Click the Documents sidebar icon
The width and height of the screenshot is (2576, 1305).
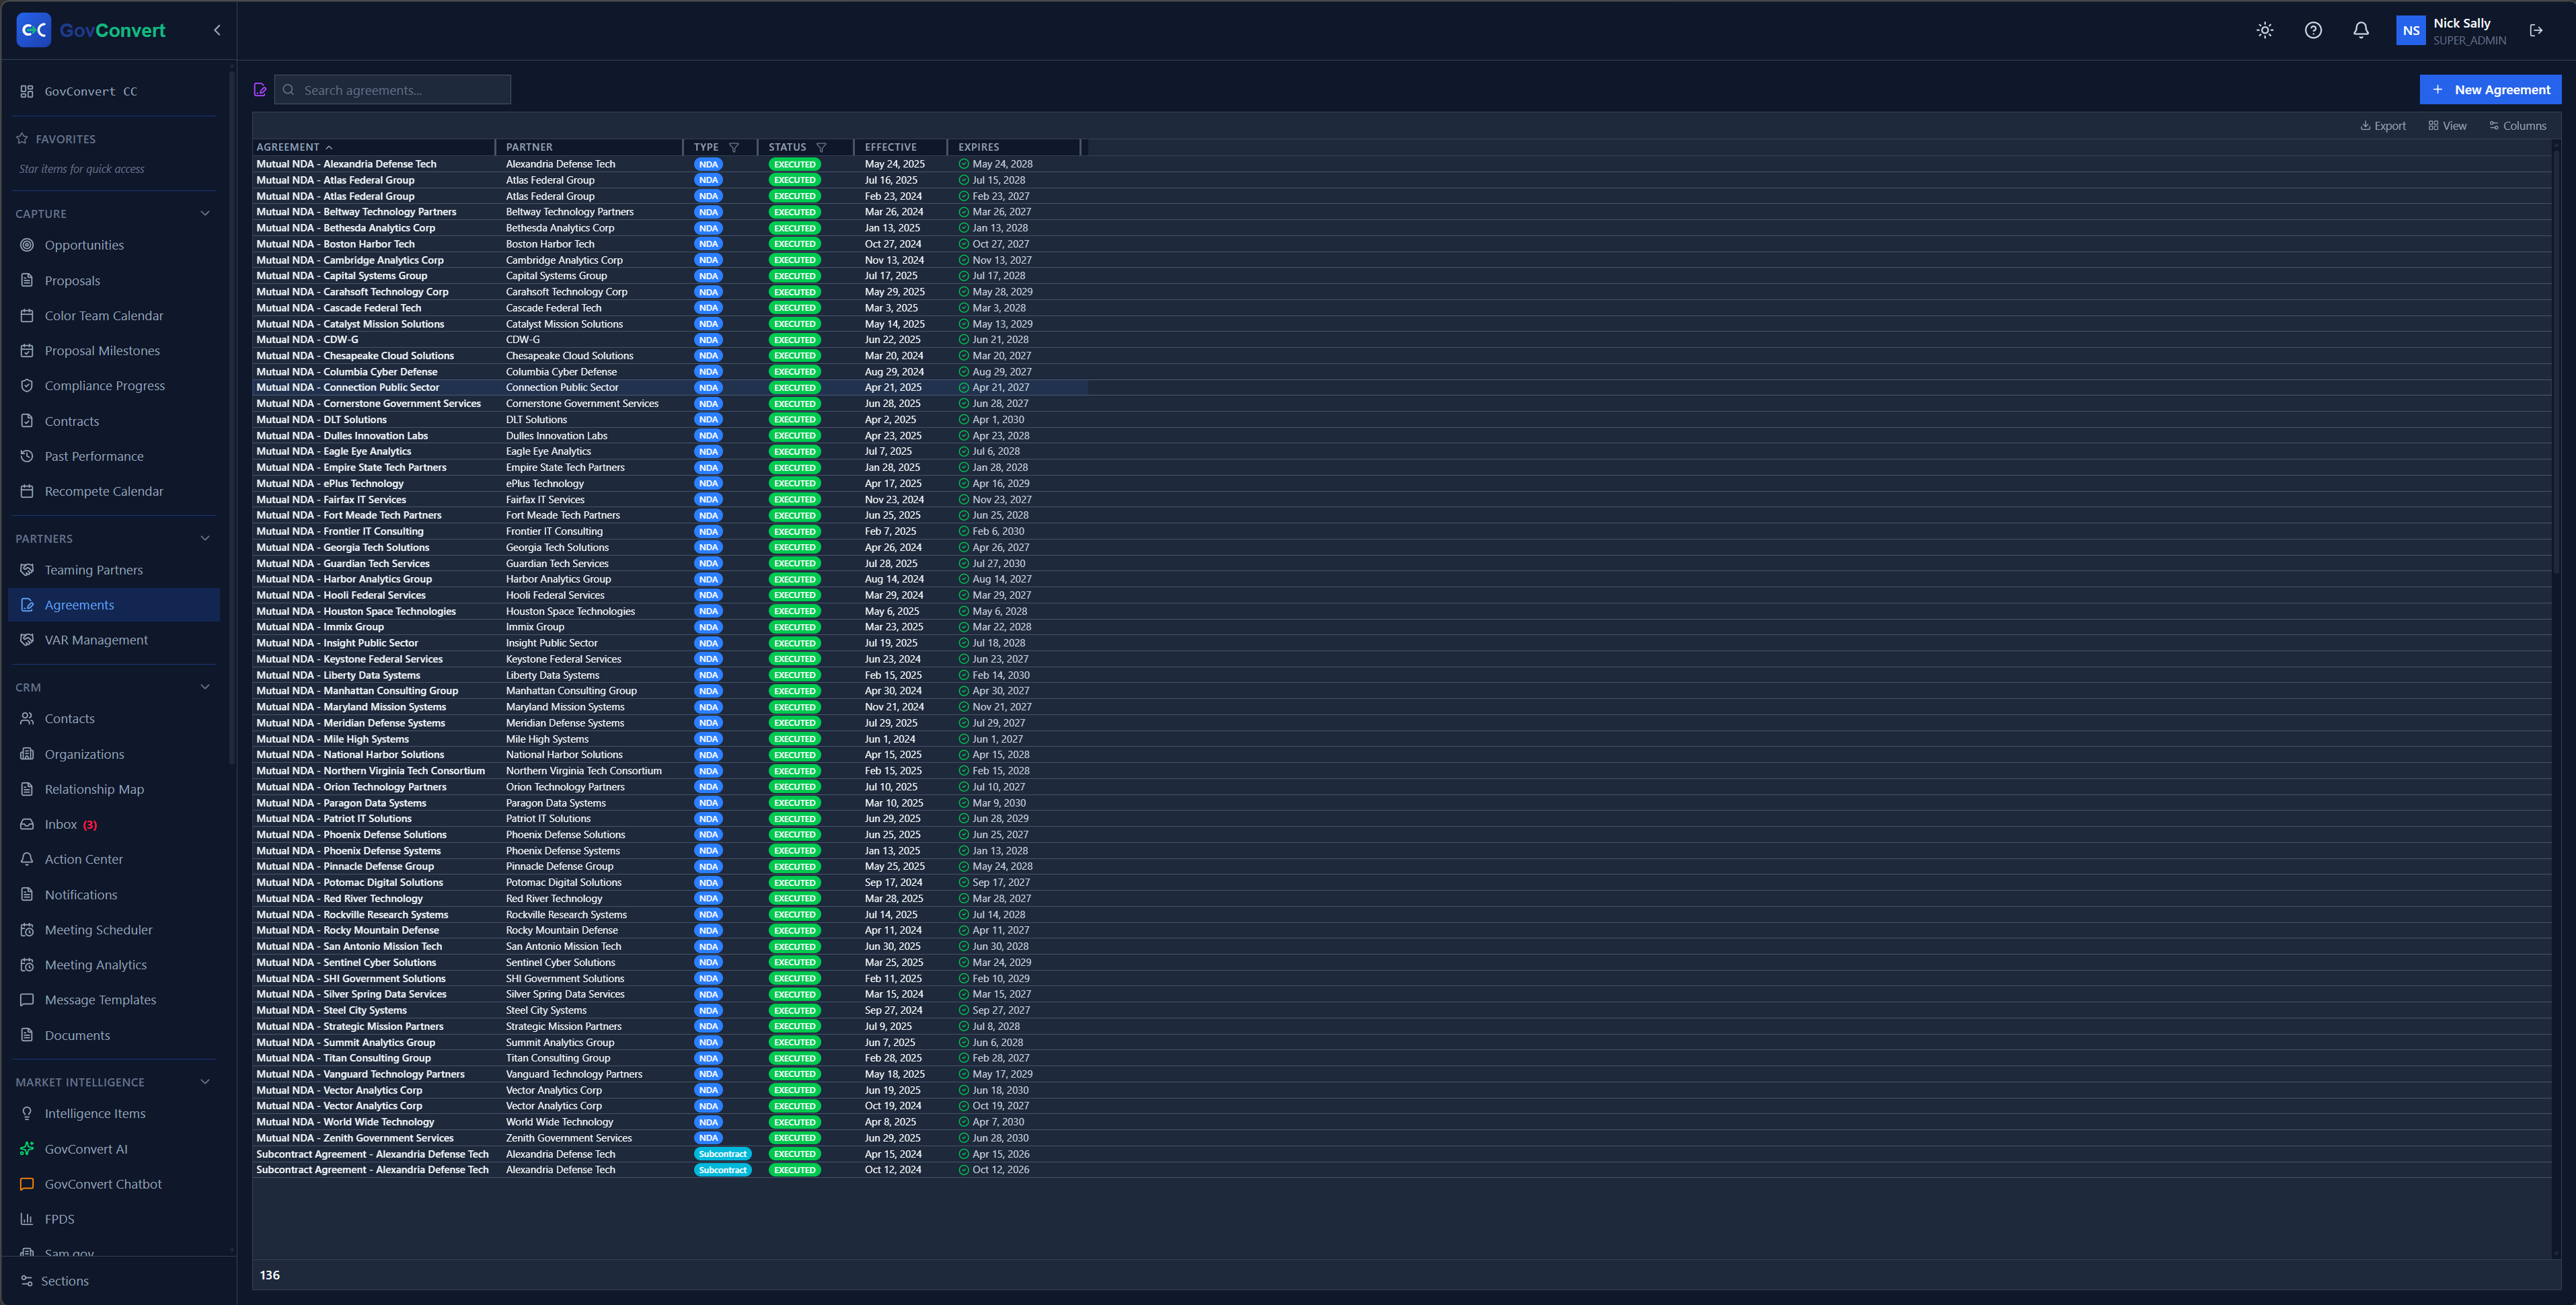(27, 1035)
